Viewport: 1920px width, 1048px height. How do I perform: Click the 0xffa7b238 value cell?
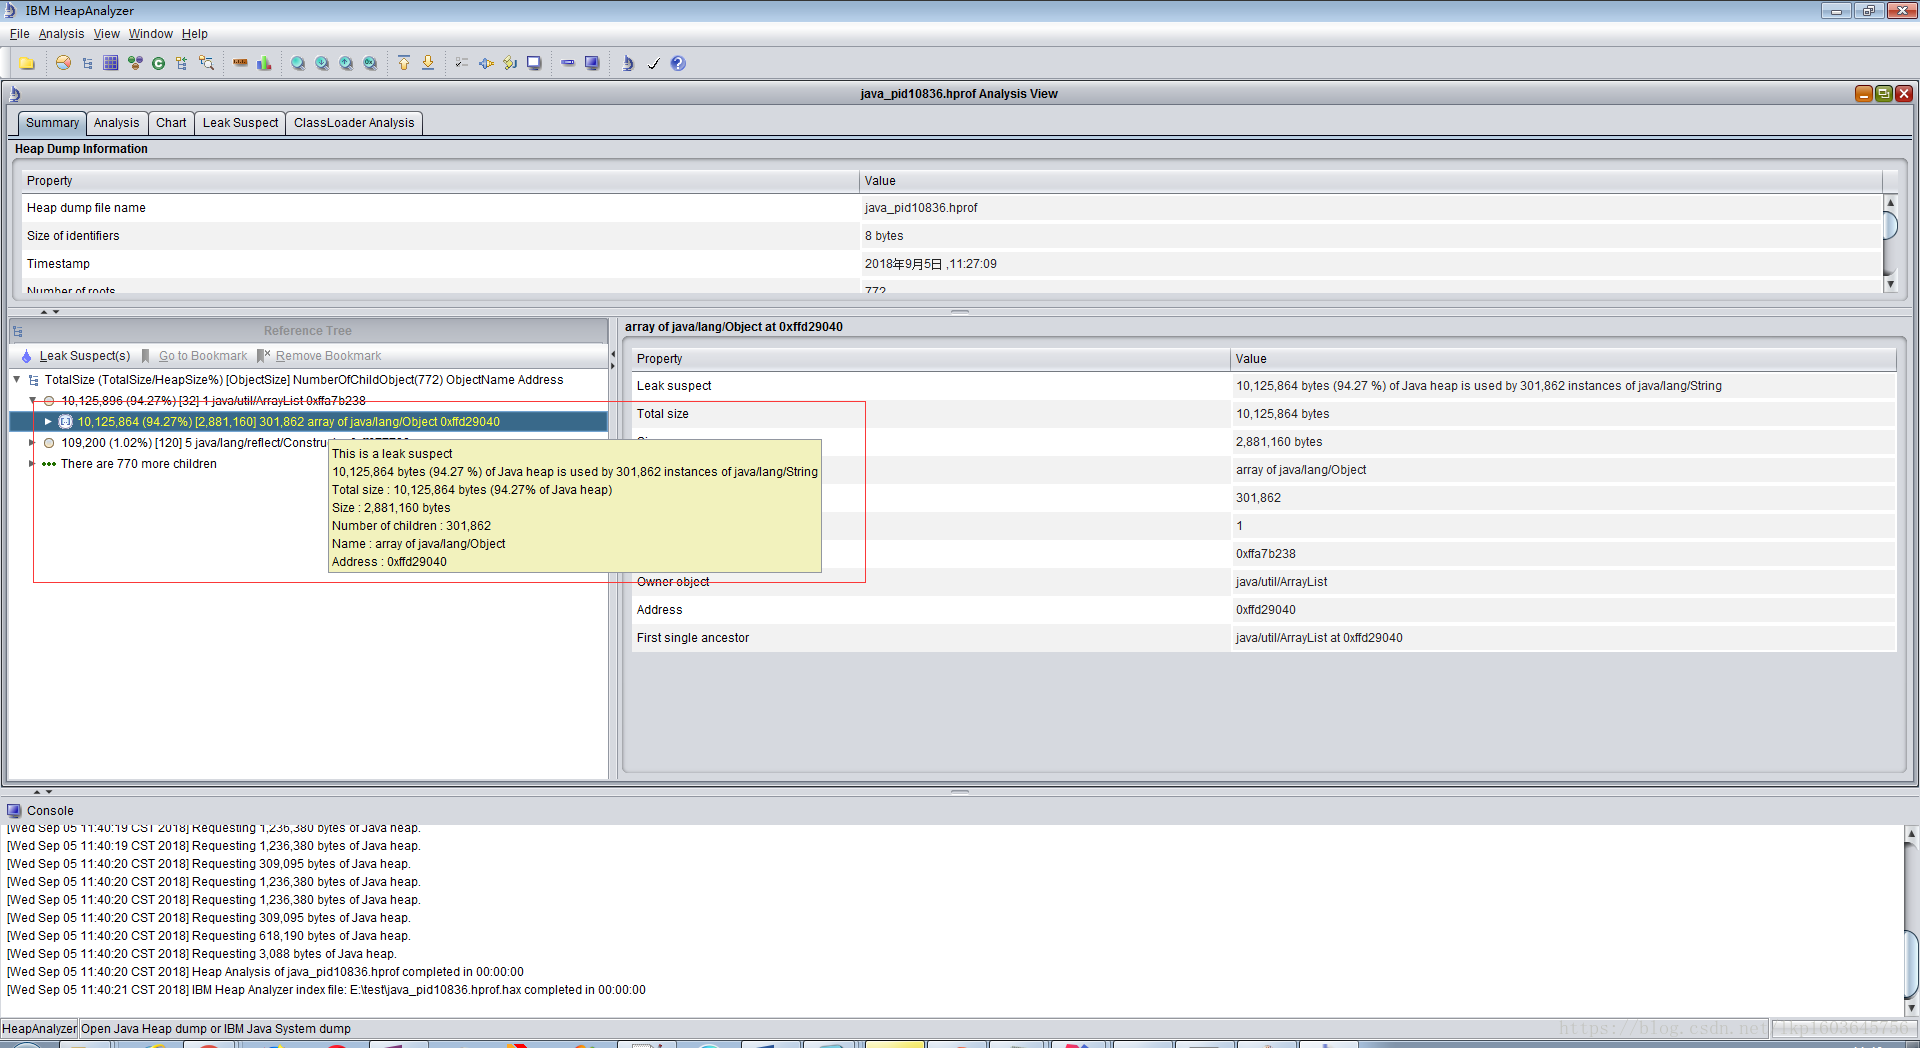pos(1563,554)
